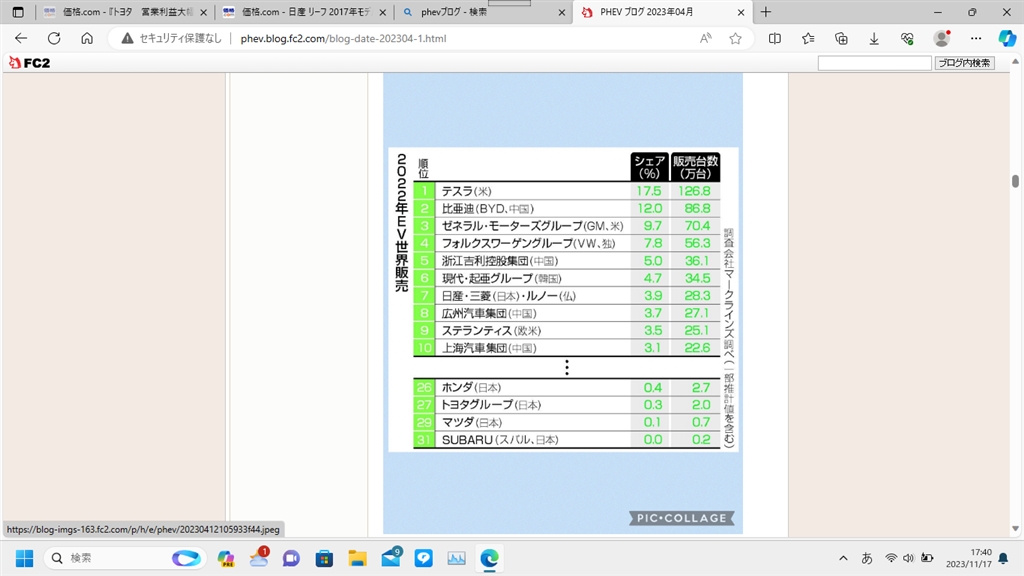The image size is (1024, 576).
Task: Open the Settings and more menu
Action: pyautogui.click(x=976, y=39)
